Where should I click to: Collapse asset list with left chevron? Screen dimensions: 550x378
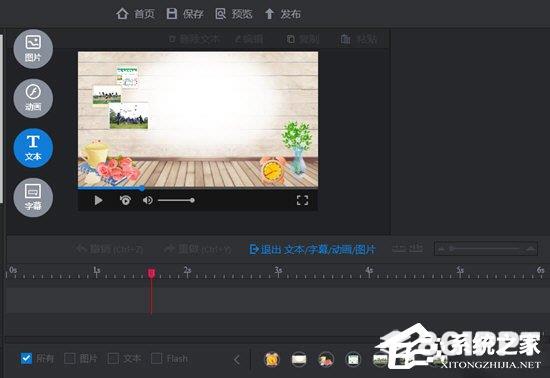pyautogui.click(x=237, y=359)
